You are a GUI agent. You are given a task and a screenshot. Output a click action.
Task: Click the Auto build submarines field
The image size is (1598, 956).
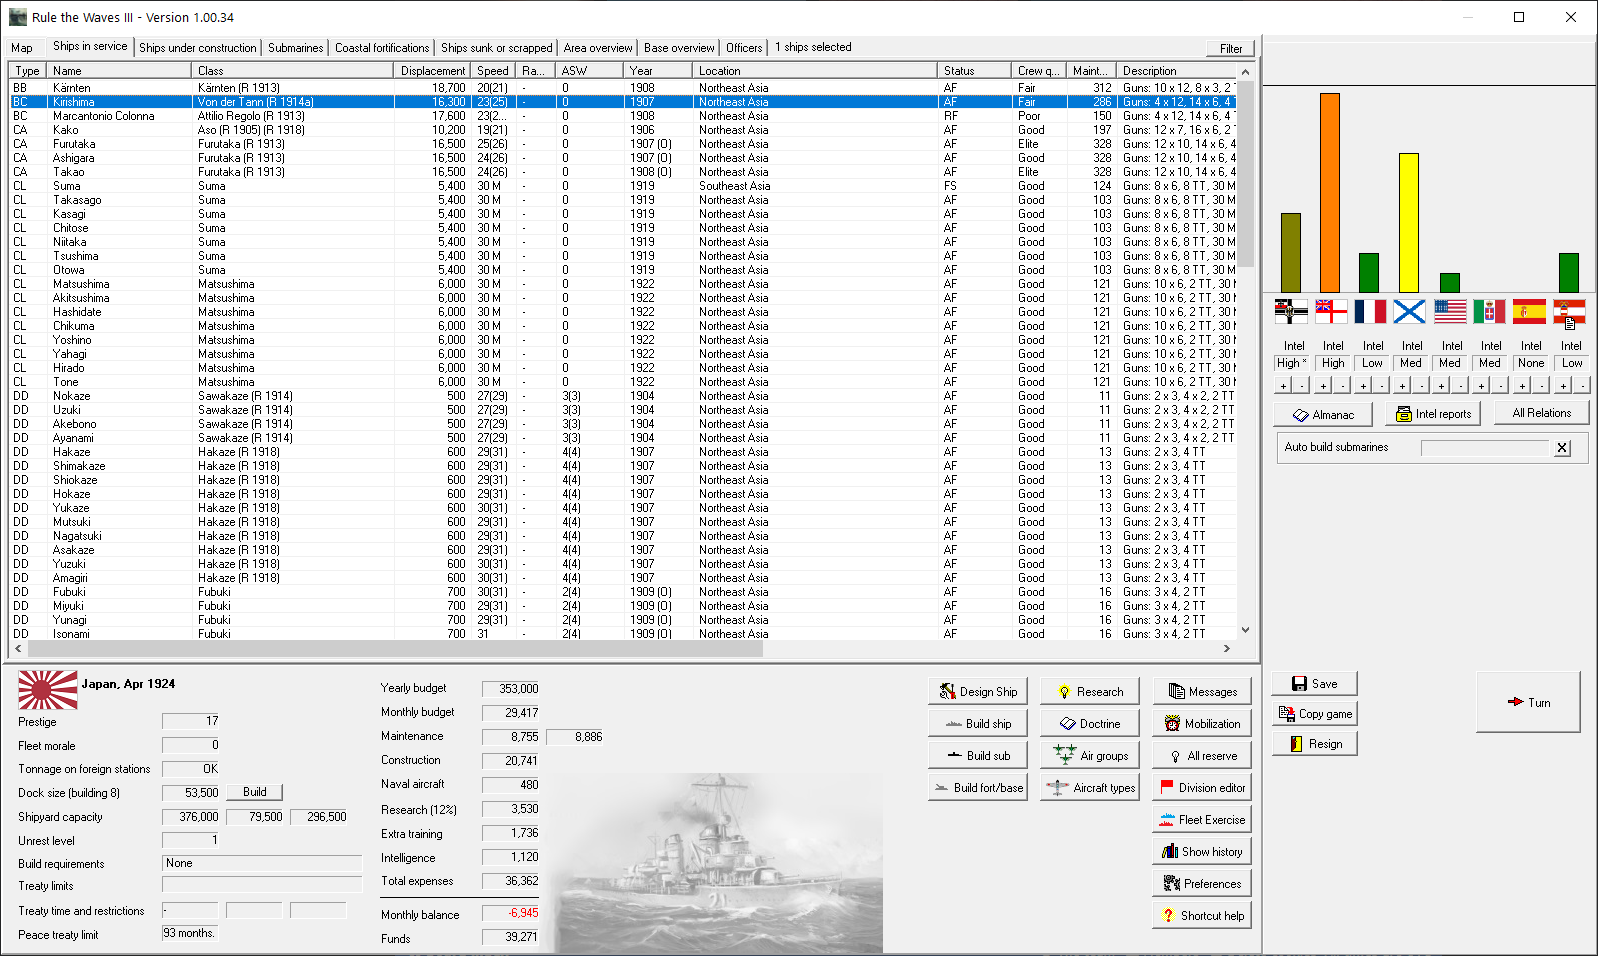click(x=1485, y=448)
